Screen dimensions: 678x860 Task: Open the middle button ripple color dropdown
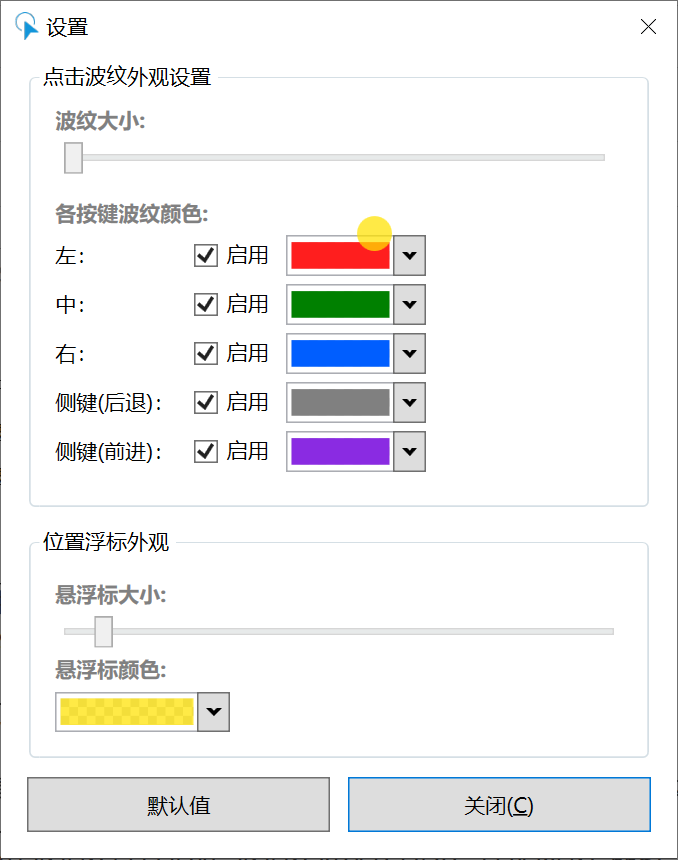click(408, 304)
